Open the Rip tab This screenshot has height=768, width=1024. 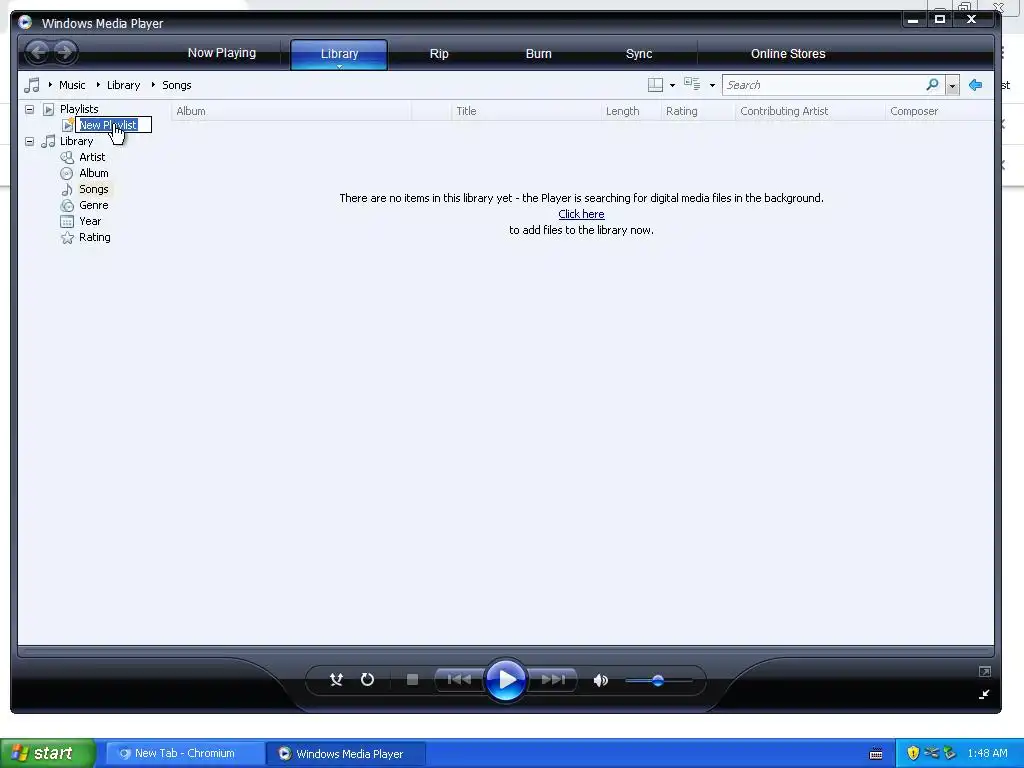pyautogui.click(x=439, y=54)
